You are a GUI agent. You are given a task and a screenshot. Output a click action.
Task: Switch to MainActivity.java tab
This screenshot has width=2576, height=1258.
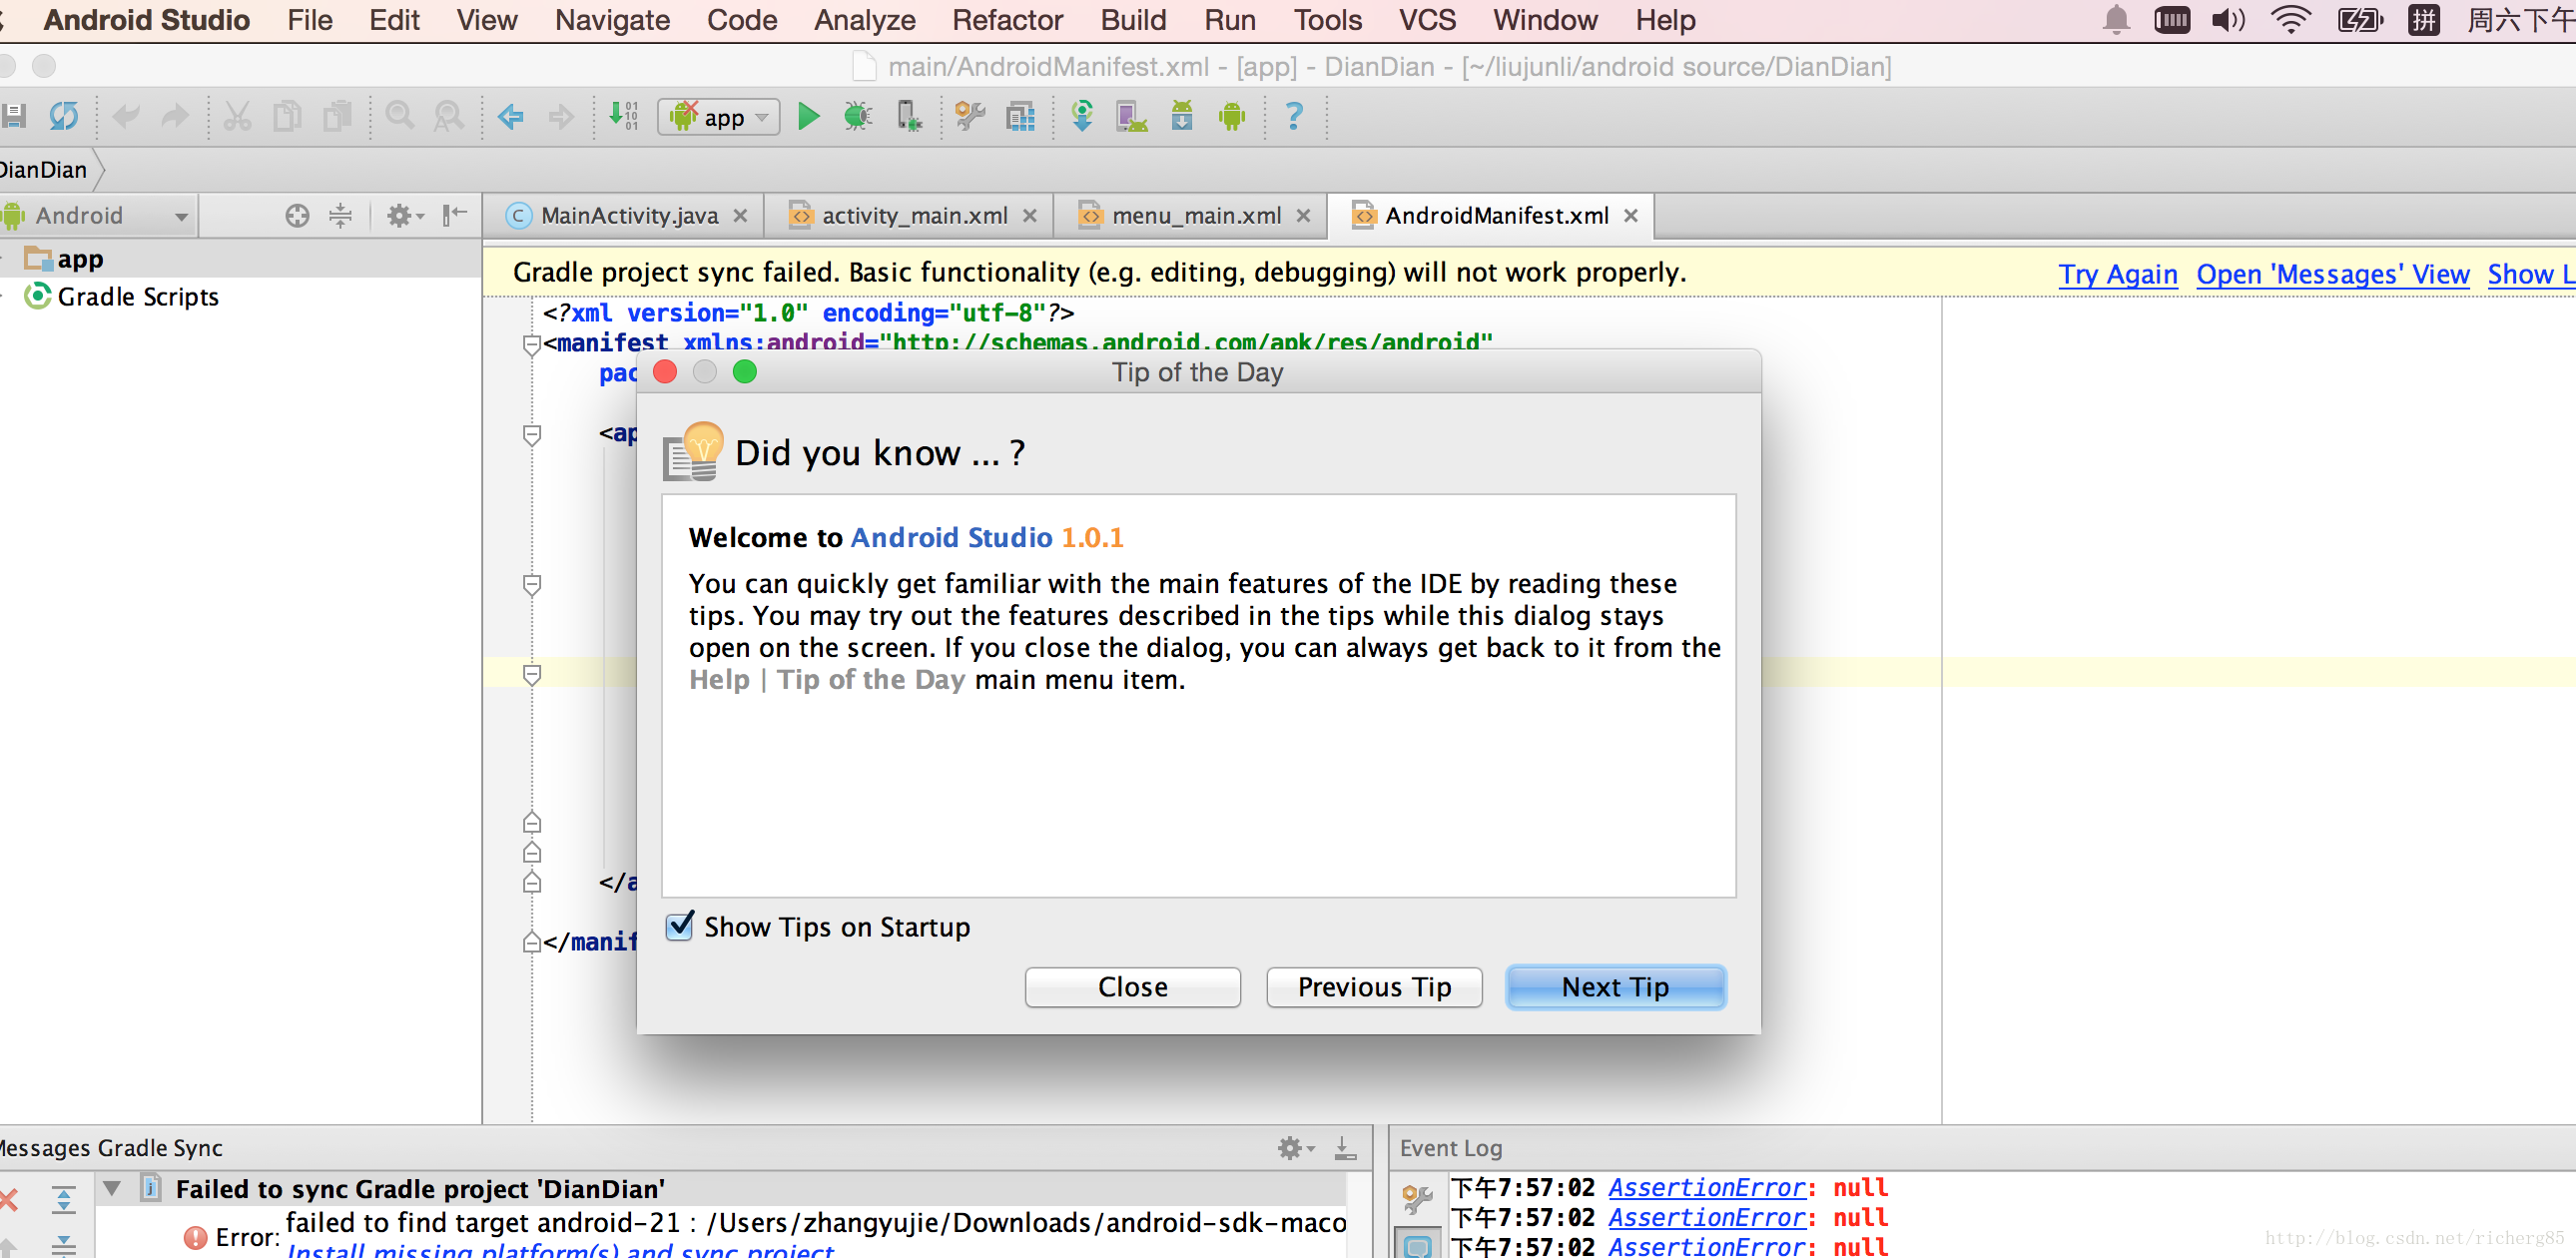click(x=629, y=215)
